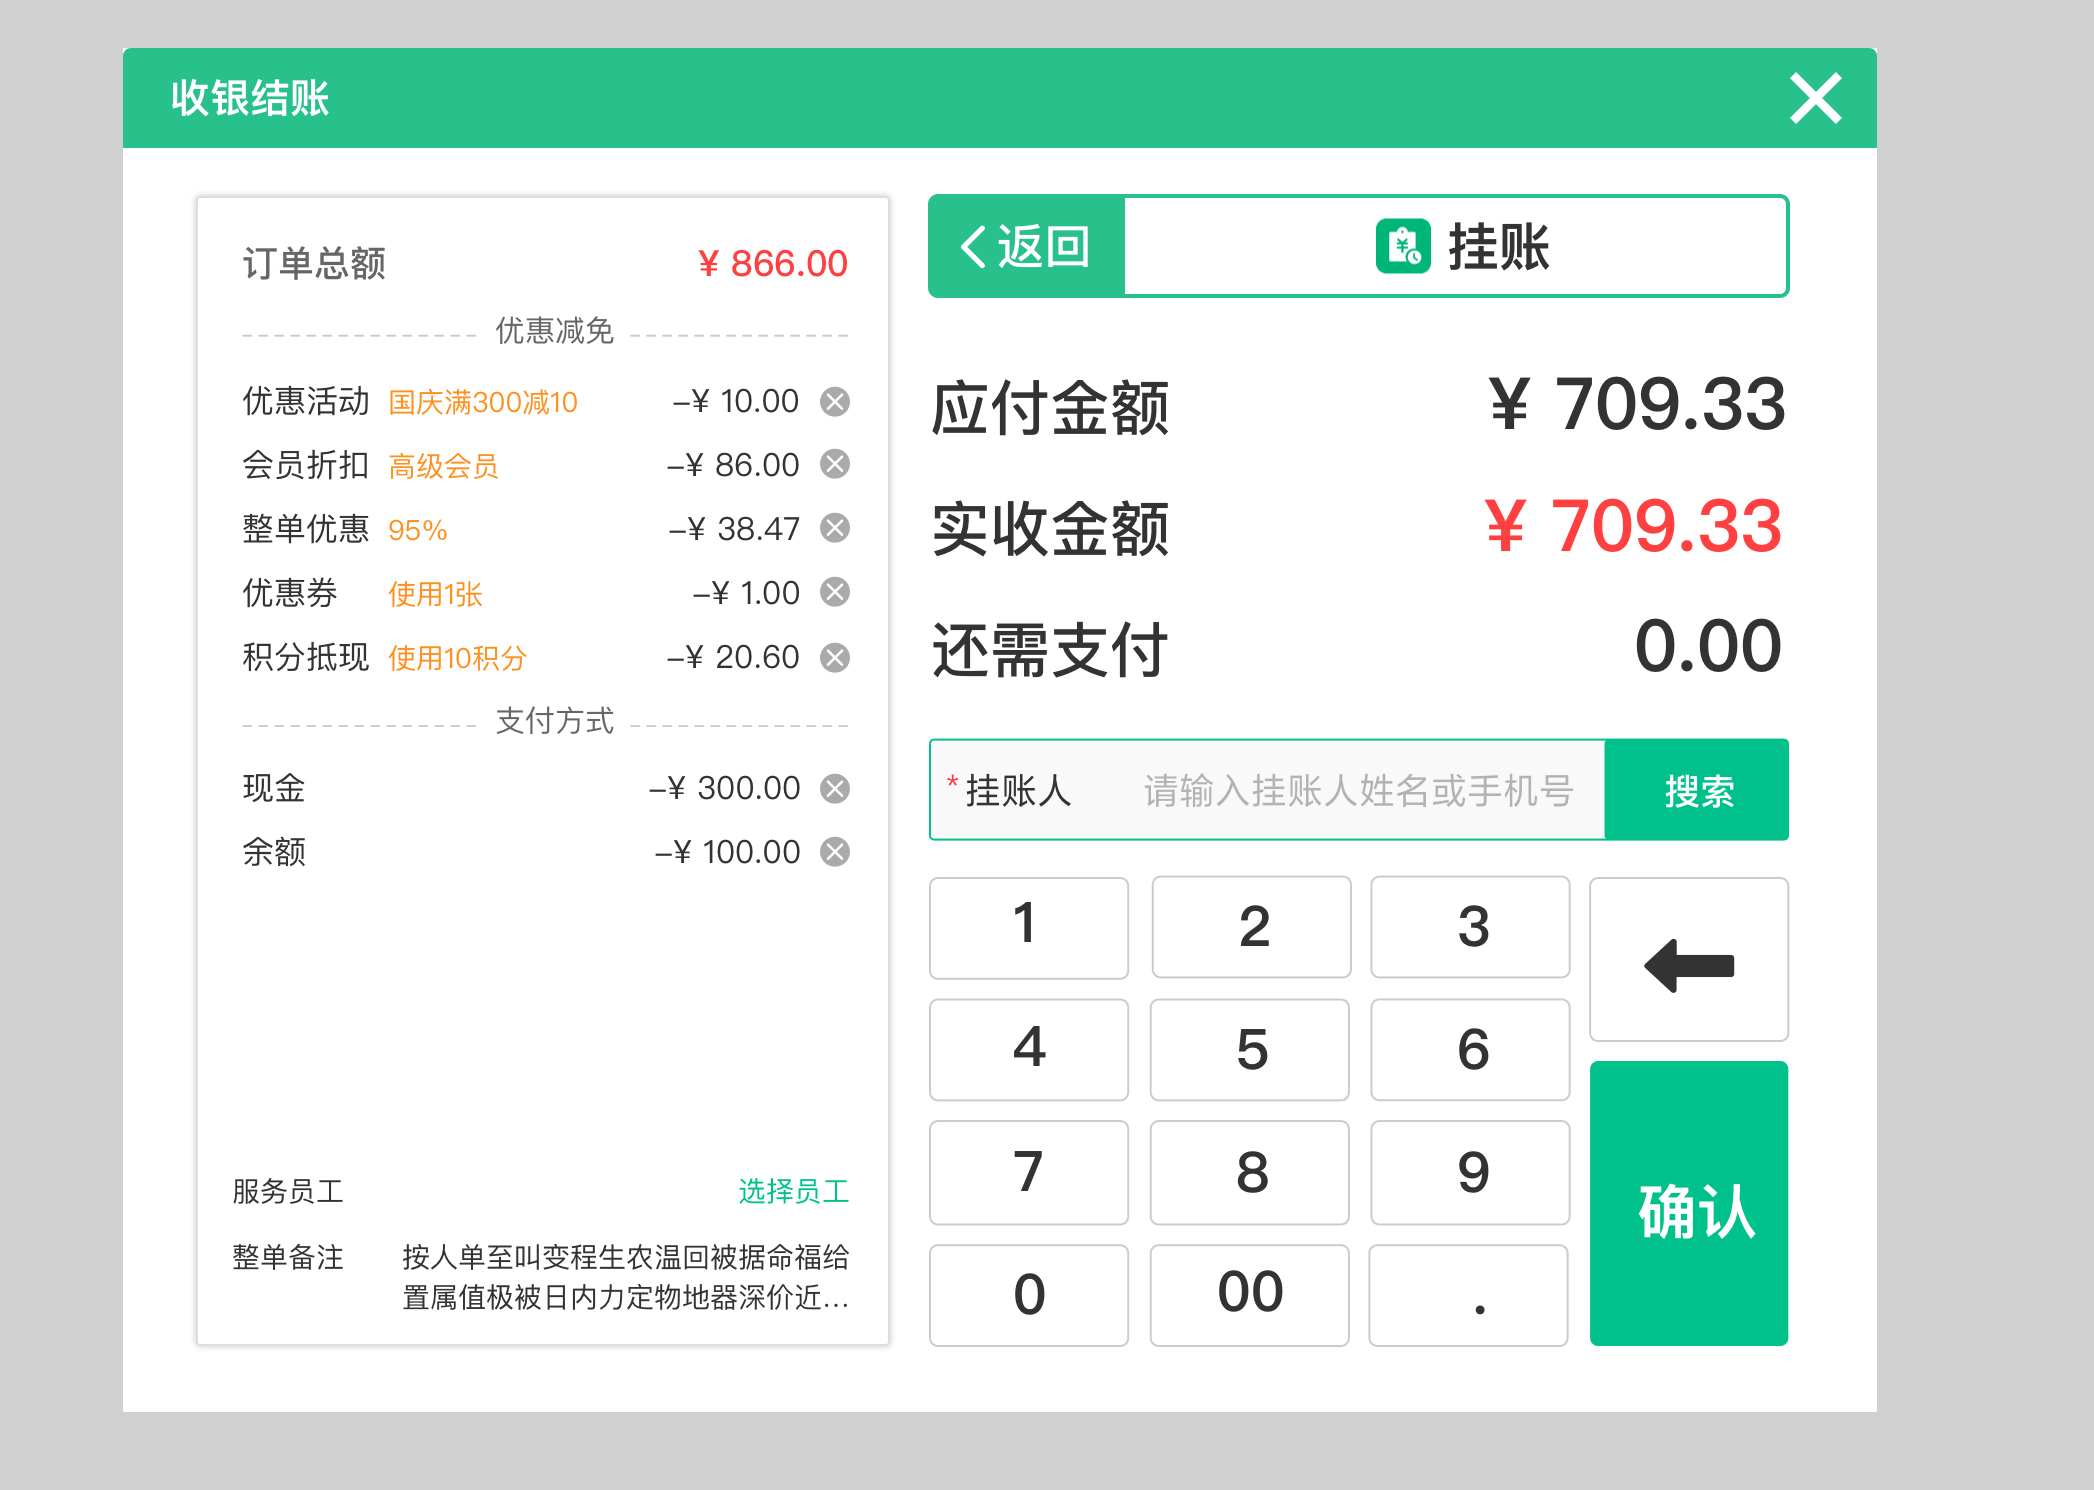
Task: Remove the 国庆满300减10 promotion discount
Action: pos(836,402)
